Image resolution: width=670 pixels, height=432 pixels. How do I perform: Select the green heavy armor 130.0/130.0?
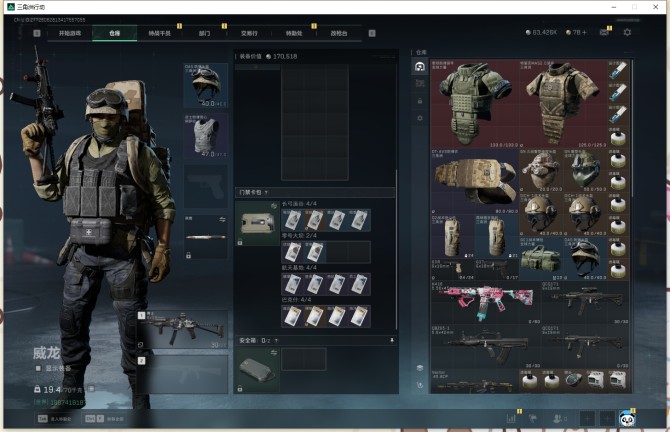475,104
